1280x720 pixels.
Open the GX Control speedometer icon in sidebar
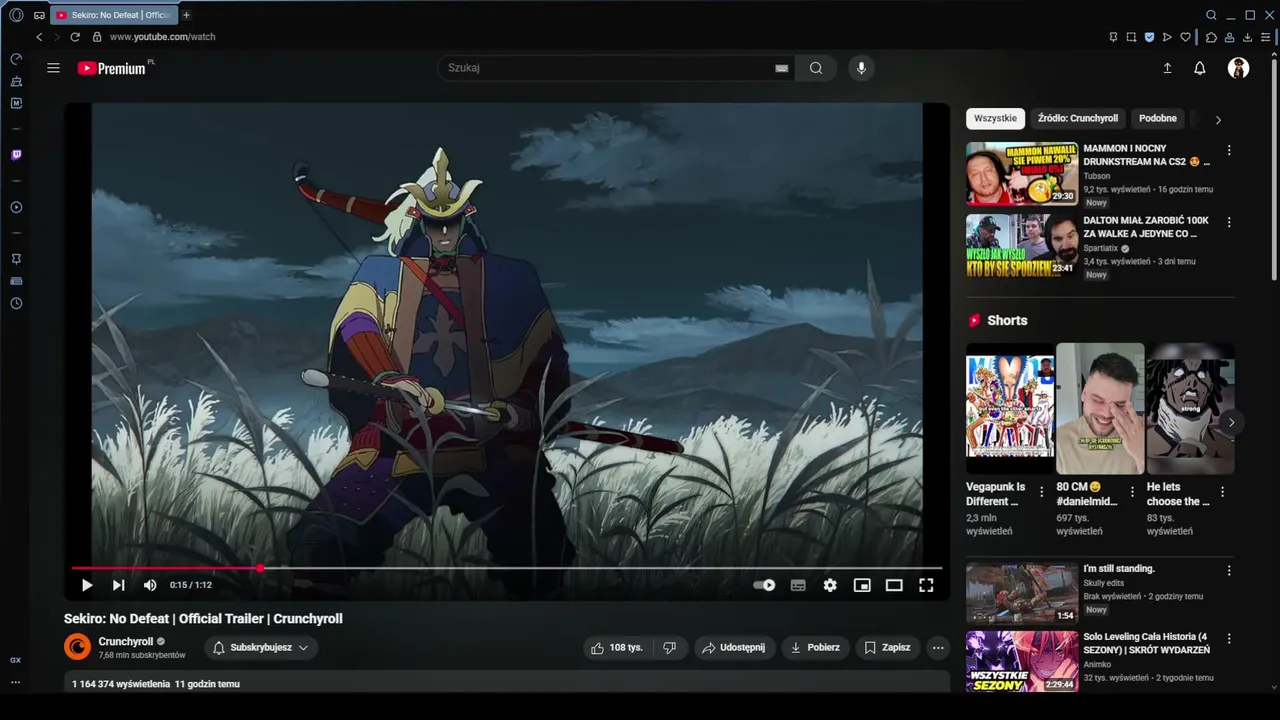click(16, 59)
